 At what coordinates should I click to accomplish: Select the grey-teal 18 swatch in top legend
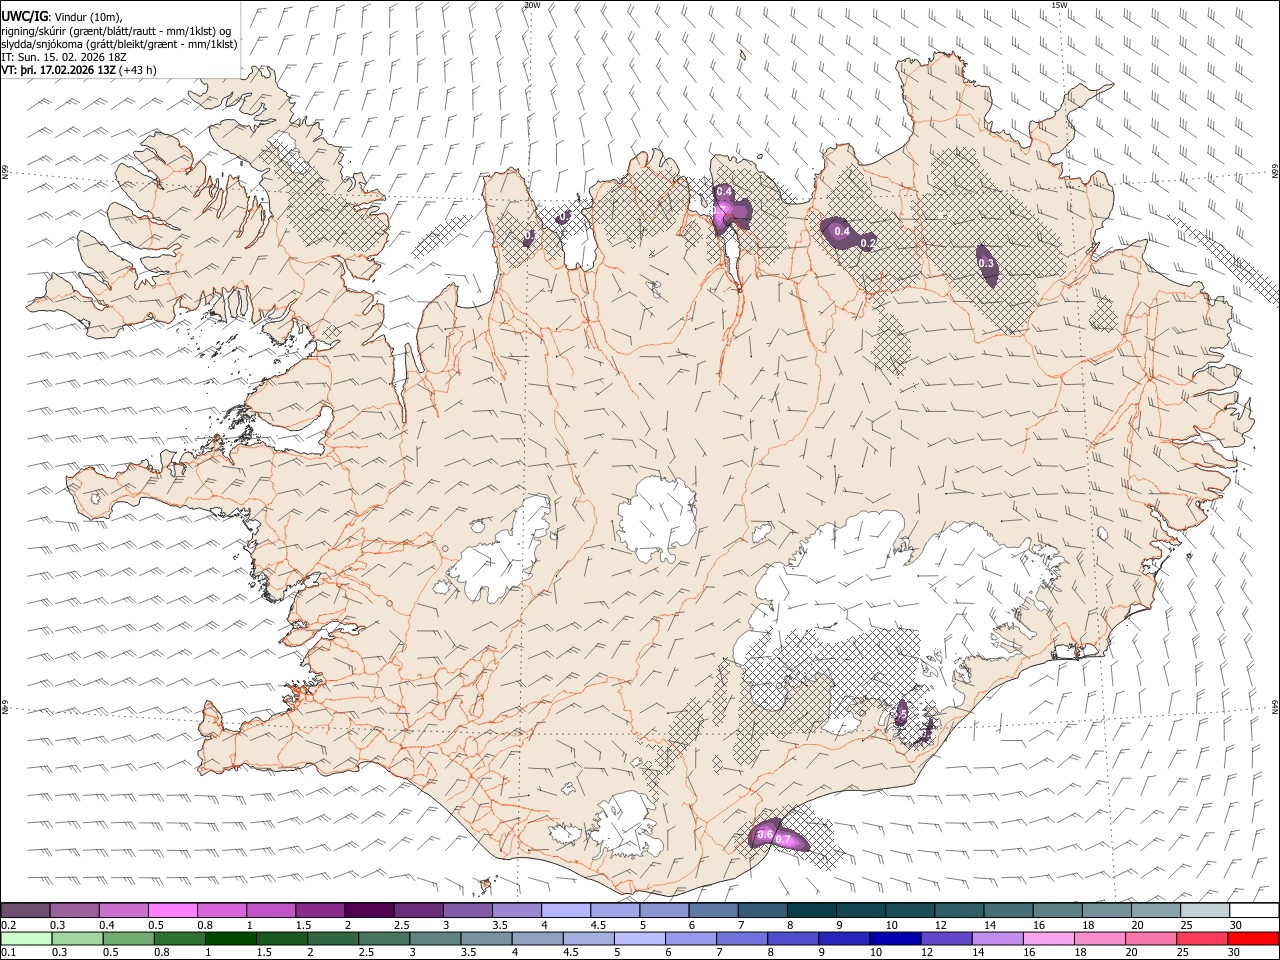click(x=1104, y=910)
